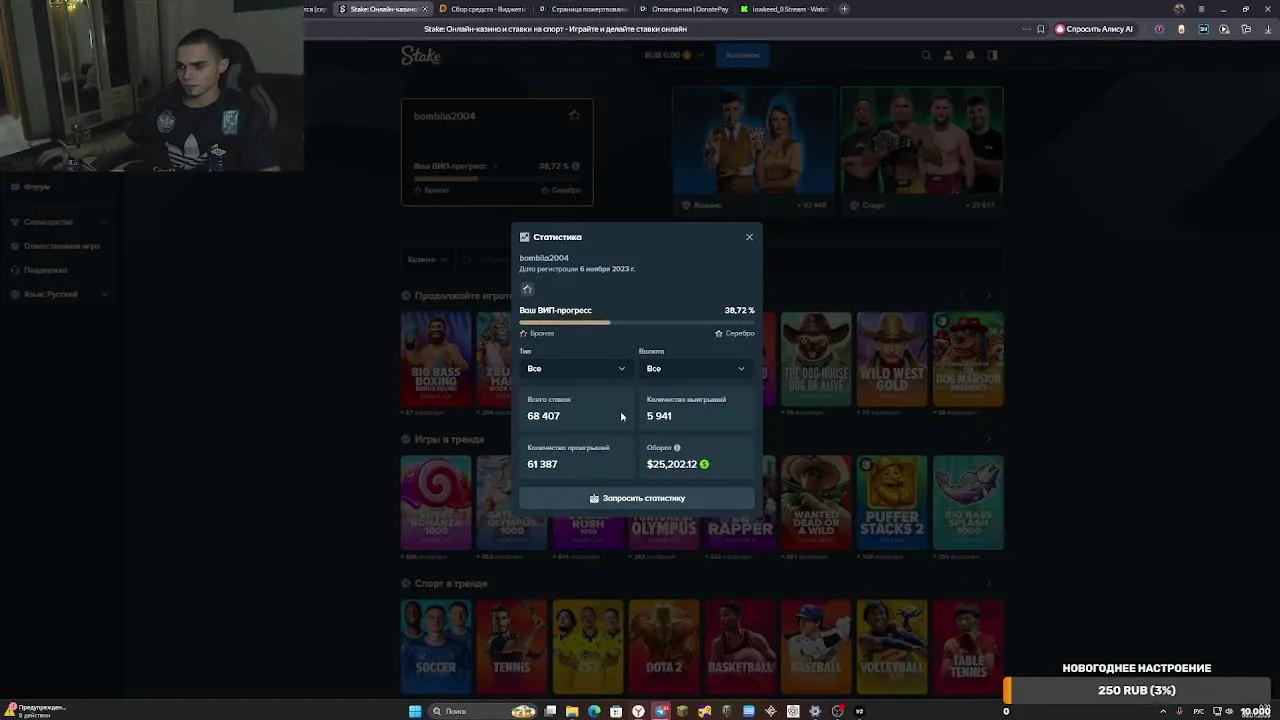Click Спросить Алису AI button
Screen dimensions: 1280x720
point(1094,29)
